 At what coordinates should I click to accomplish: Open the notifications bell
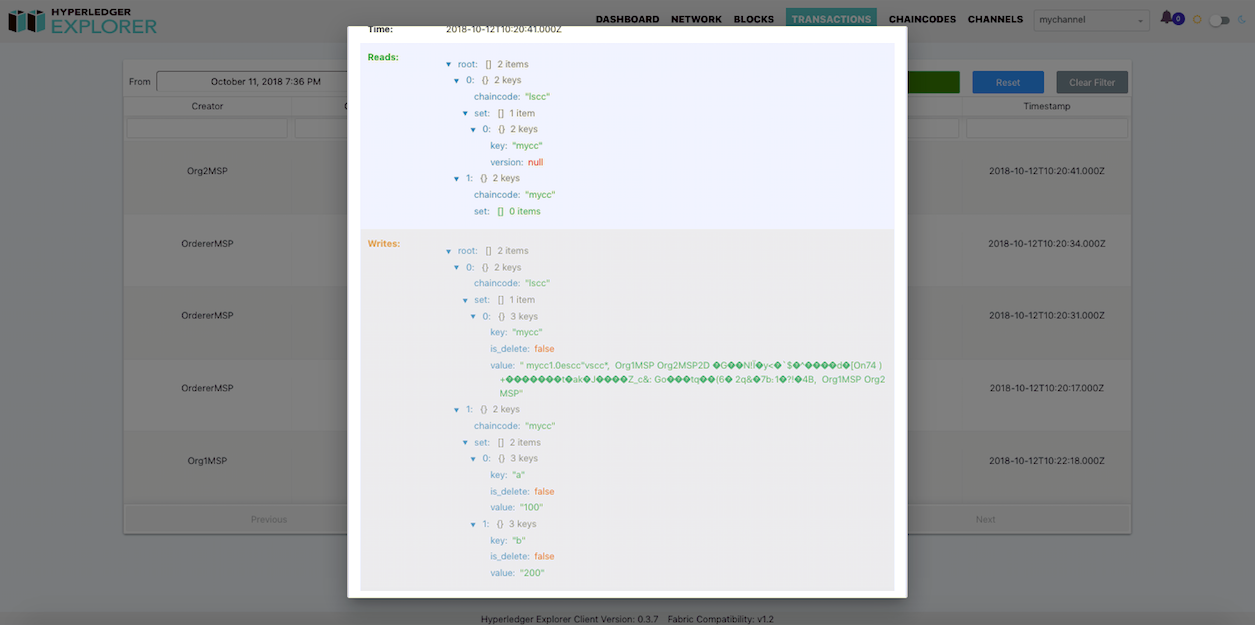coord(1165,17)
